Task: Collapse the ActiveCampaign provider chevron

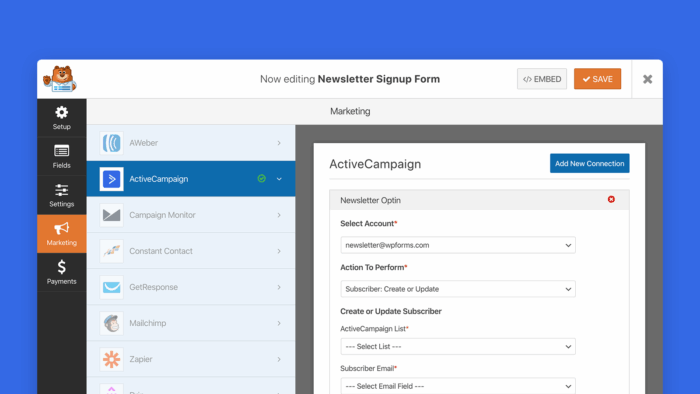Action: point(279,179)
